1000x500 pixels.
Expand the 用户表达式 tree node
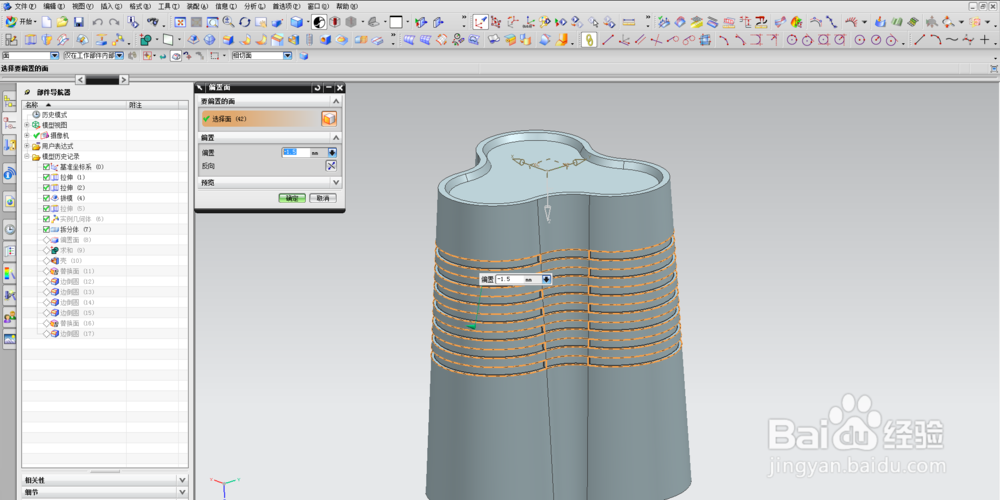pyautogui.click(x=27, y=145)
